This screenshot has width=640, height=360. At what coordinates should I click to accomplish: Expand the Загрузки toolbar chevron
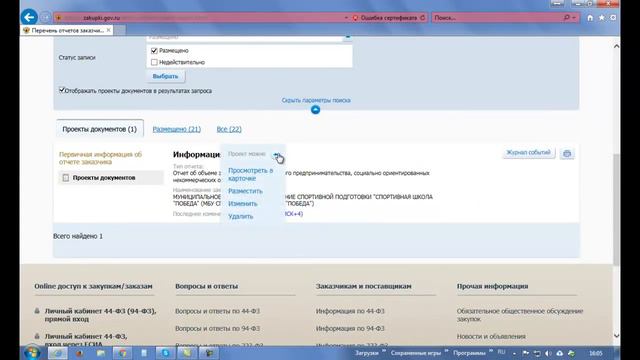pos(384,351)
